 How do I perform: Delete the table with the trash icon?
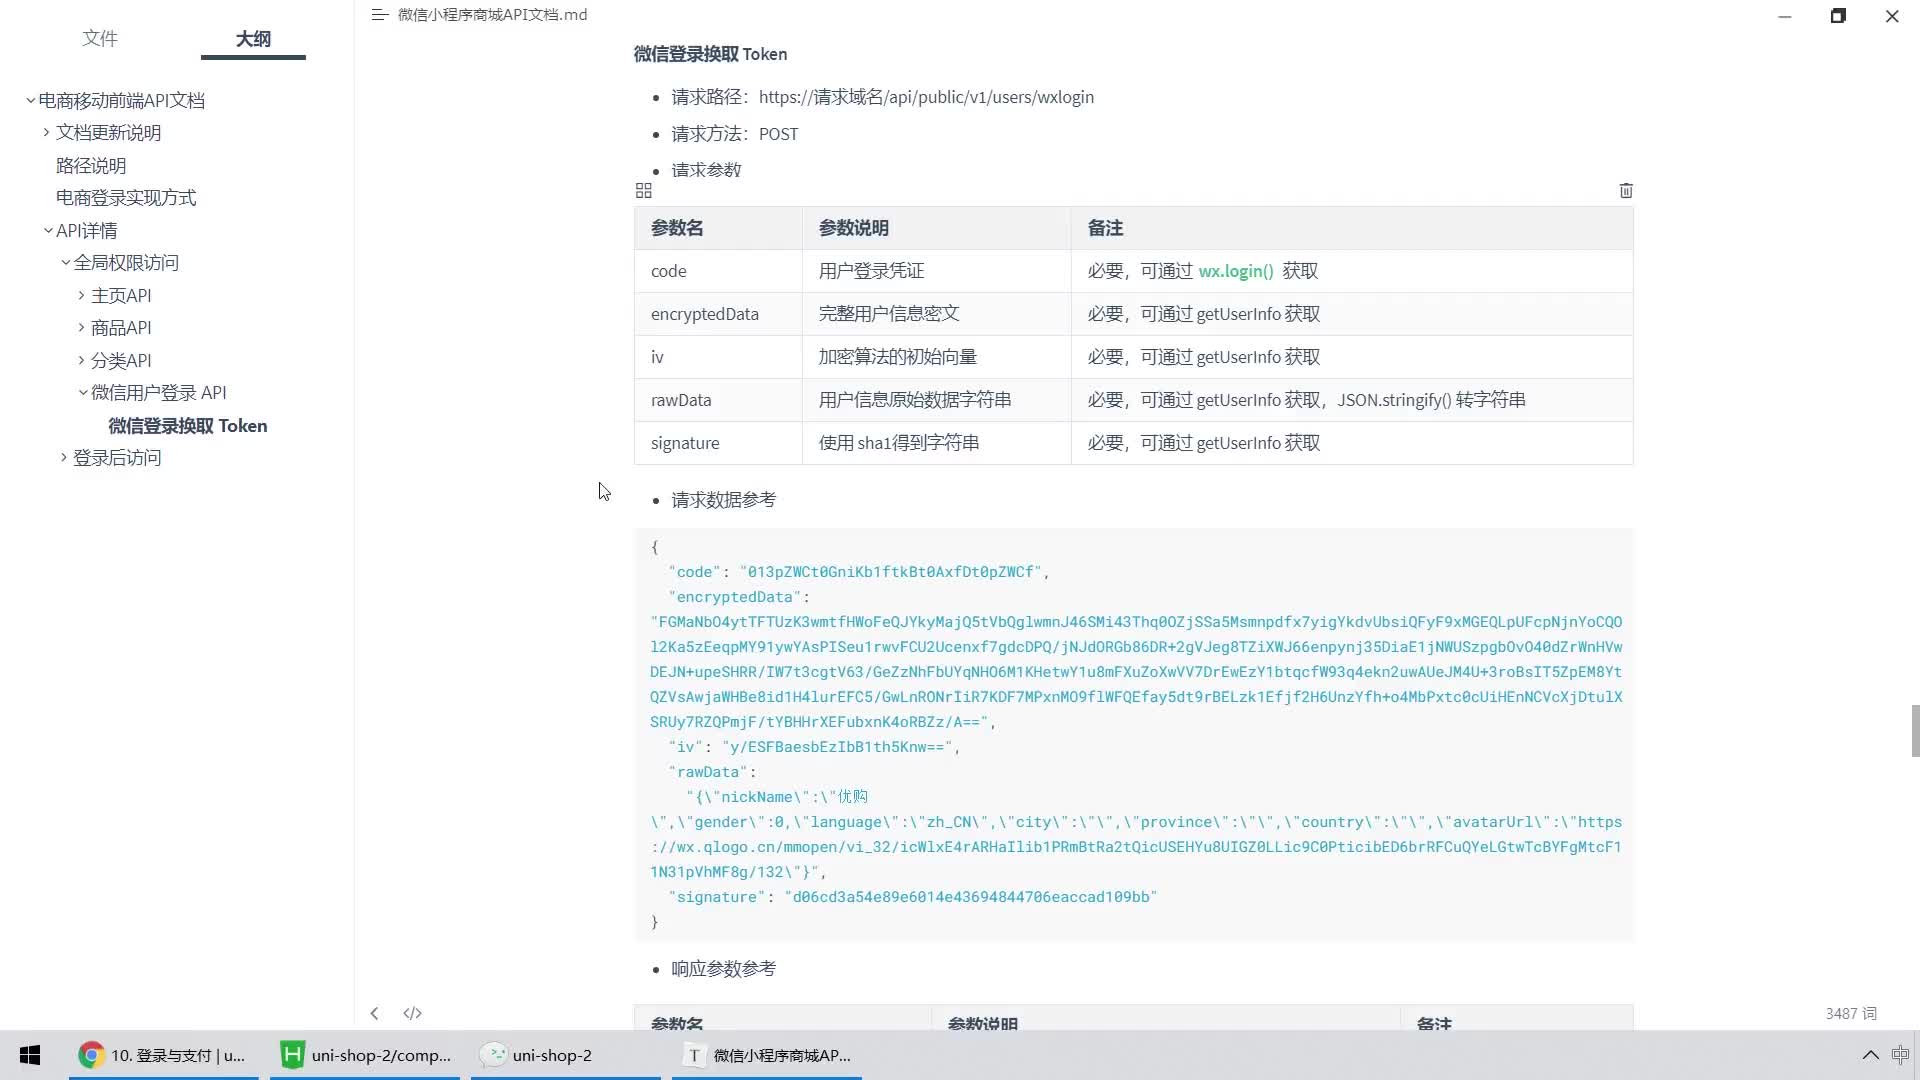point(1626,190)
